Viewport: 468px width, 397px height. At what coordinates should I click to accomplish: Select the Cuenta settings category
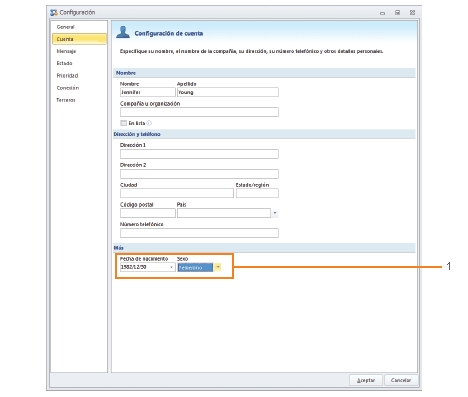(79, 39)
